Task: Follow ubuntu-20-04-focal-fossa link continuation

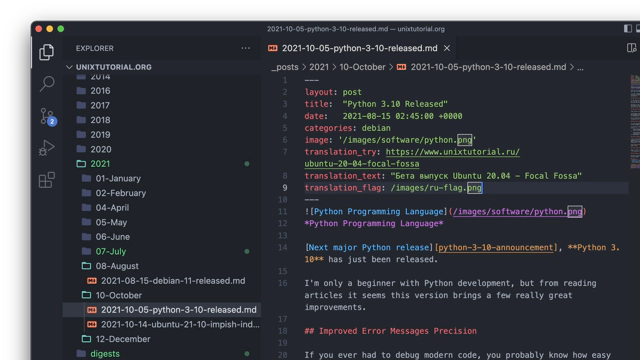Action: (x=362, y=164)
